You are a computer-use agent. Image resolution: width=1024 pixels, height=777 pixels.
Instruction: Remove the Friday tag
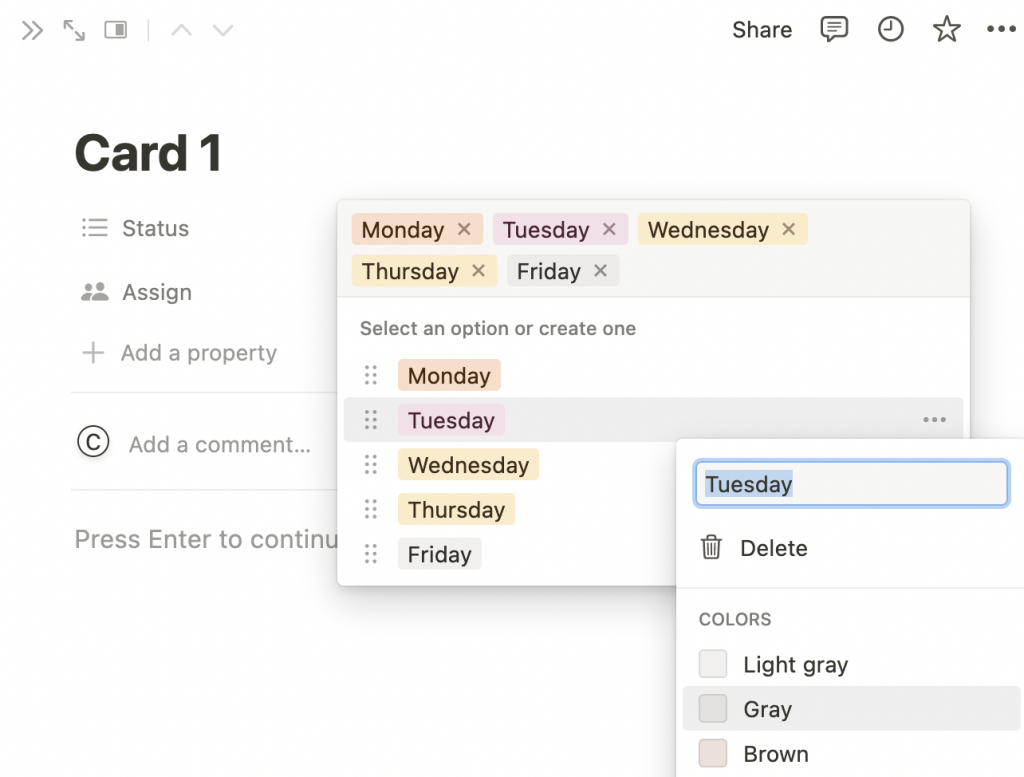(600, 271)
